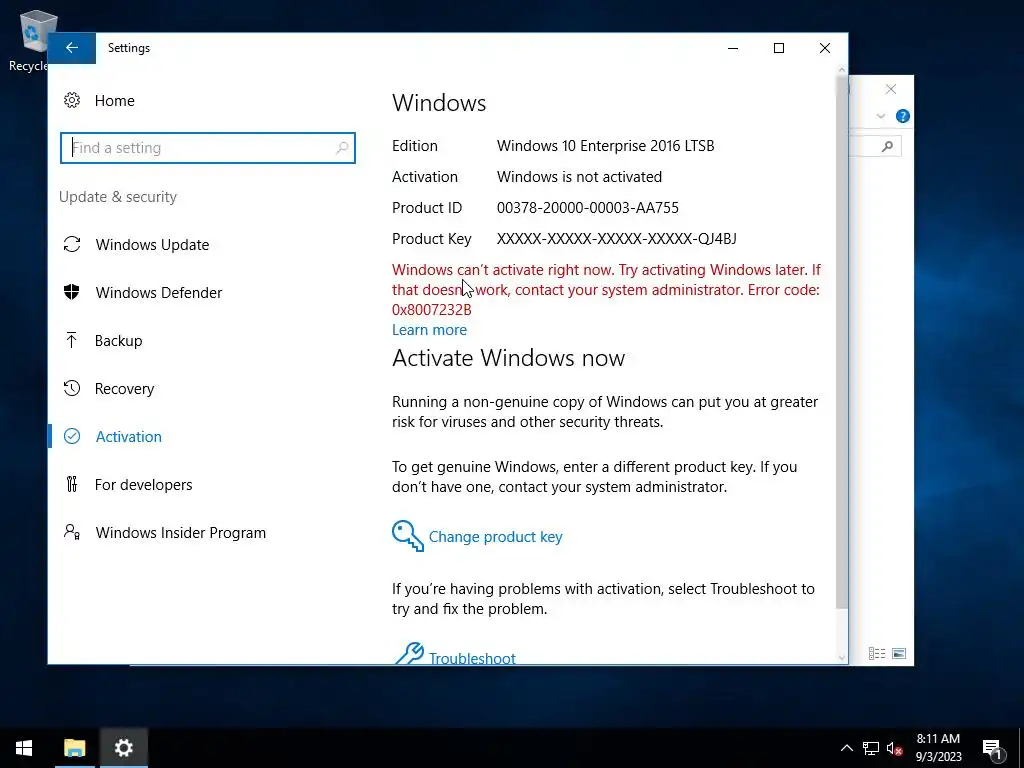Screen dimensions: 1024x768
Task: Click search magnifier in background Explorer window
Action: tap(887, 146)
